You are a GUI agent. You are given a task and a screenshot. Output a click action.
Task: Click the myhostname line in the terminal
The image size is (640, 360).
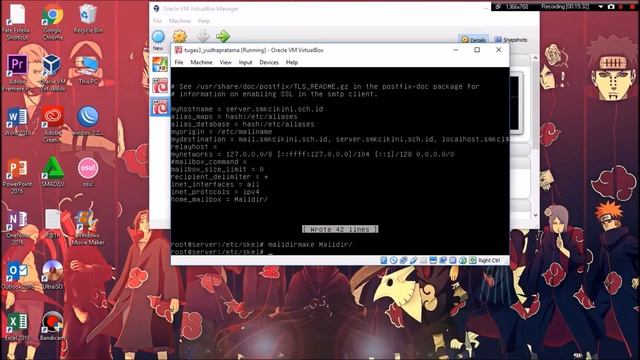247,109
